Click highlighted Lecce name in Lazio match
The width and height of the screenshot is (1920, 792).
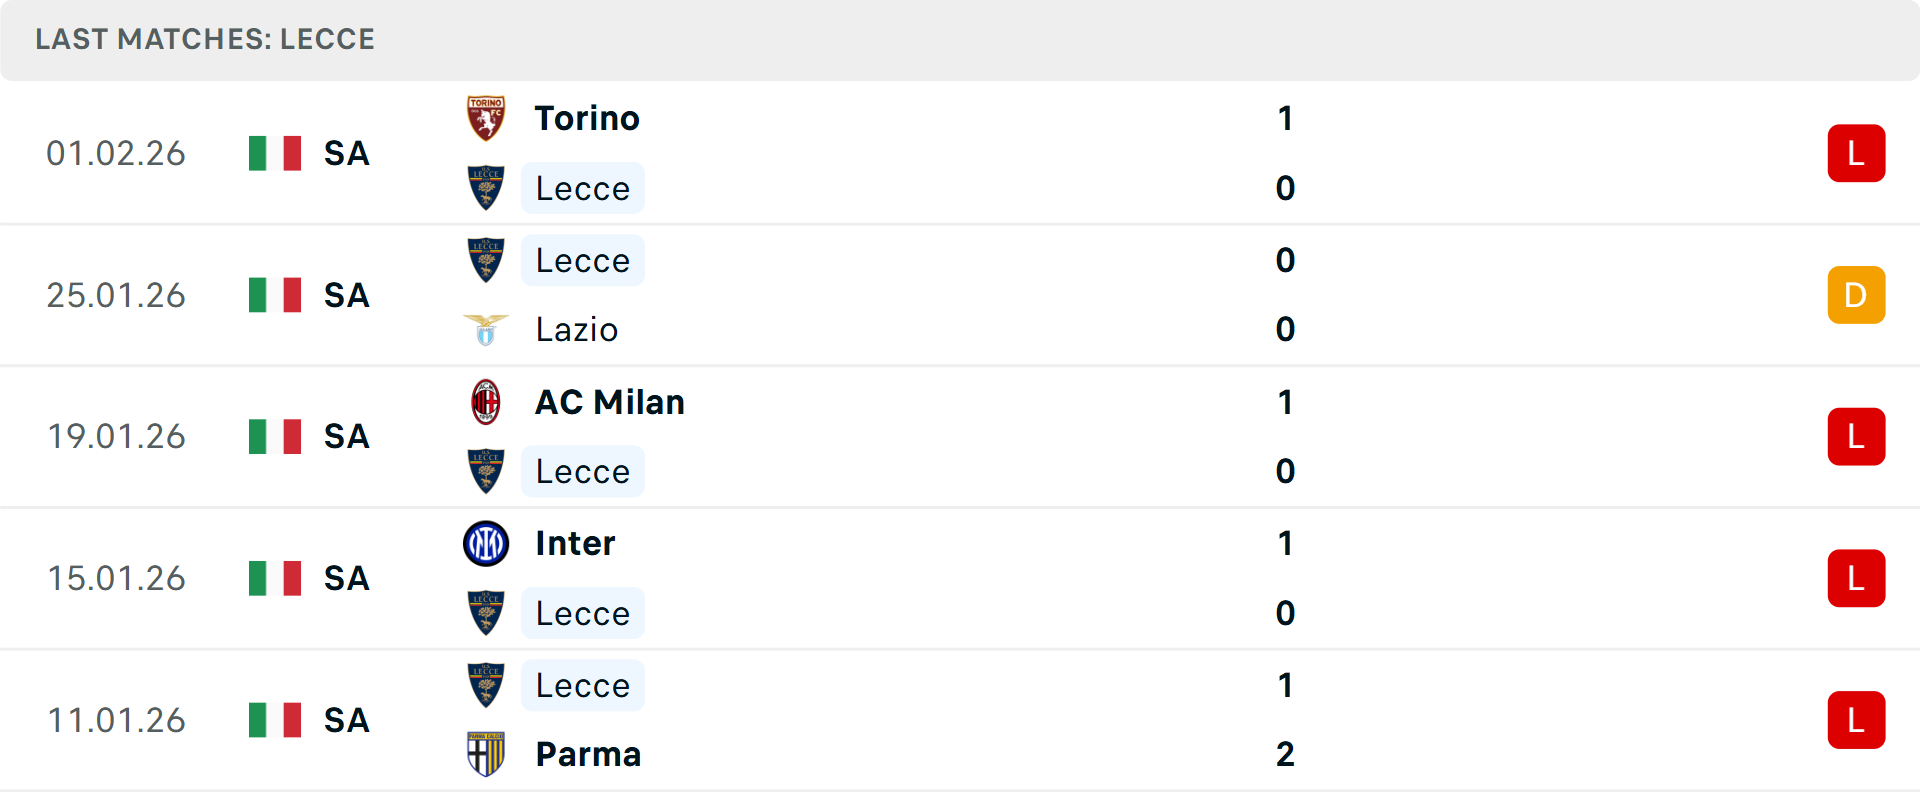coord(583,261)
